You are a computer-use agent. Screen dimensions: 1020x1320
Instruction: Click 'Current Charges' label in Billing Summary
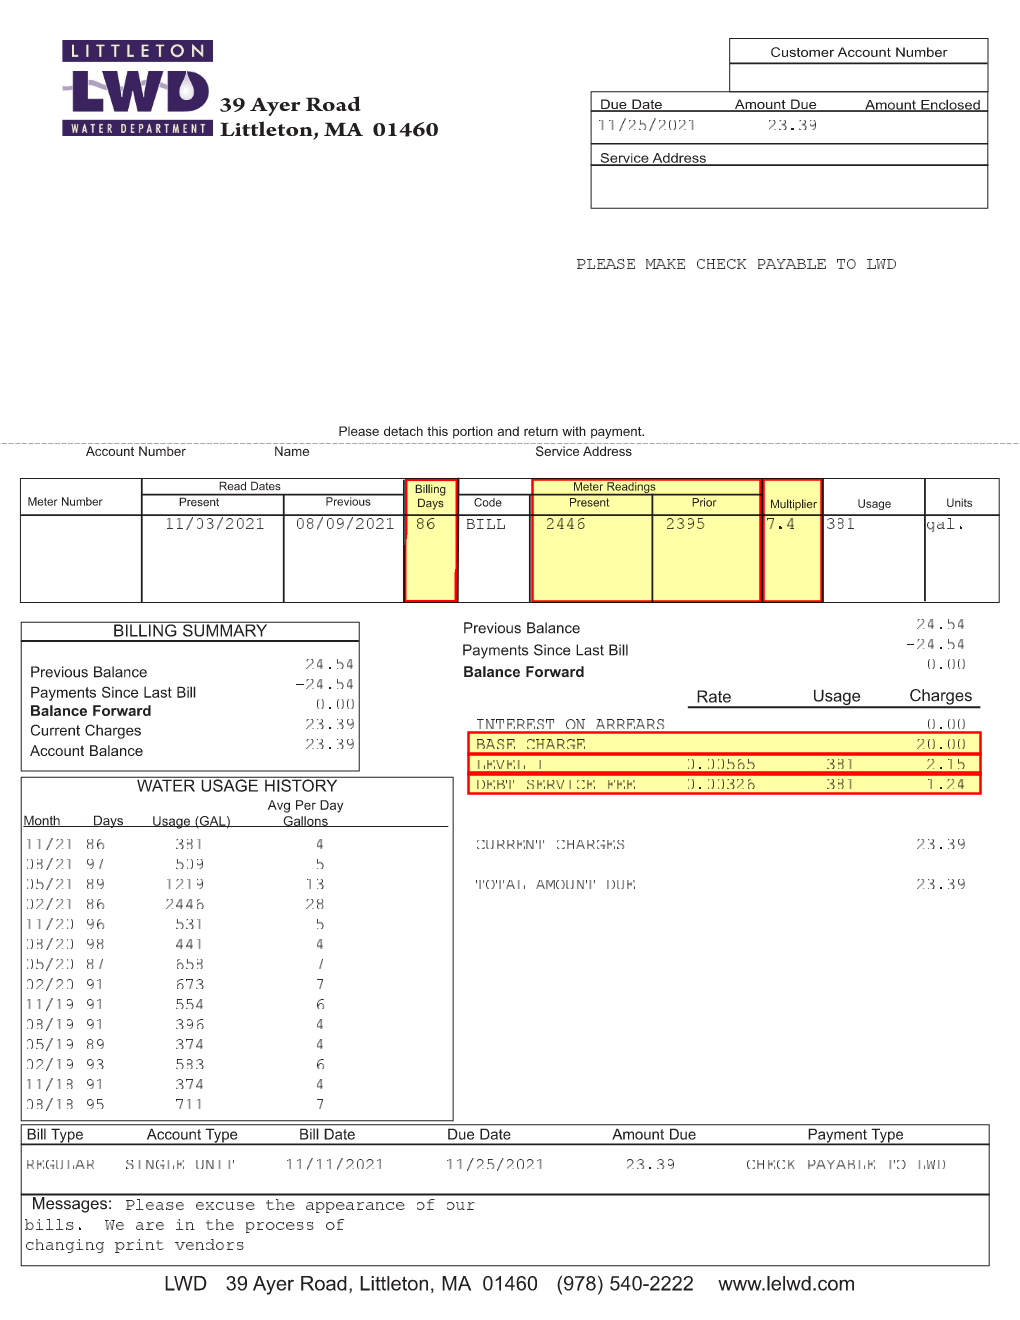(x=86, y=731)
